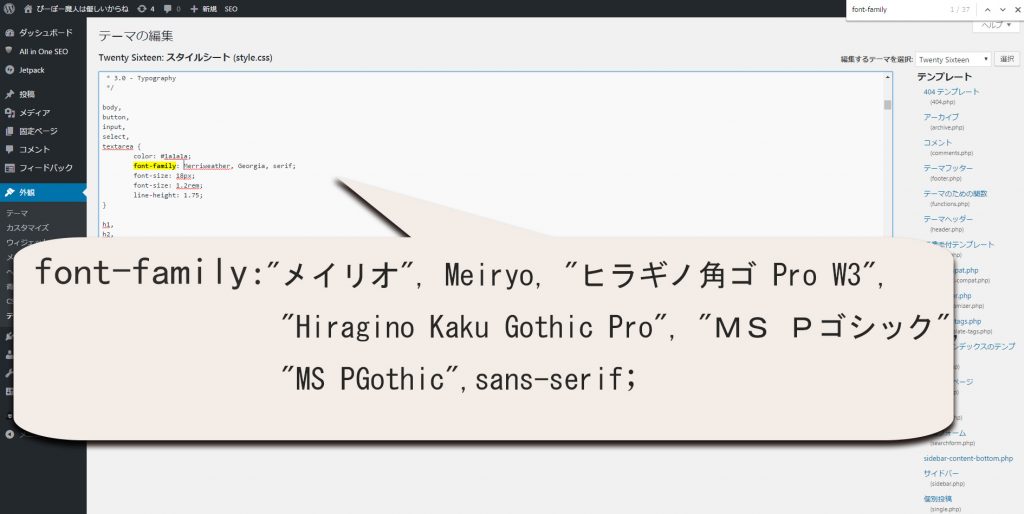Open the Twenty Sixteen theme dropdown

pos(953,59)
